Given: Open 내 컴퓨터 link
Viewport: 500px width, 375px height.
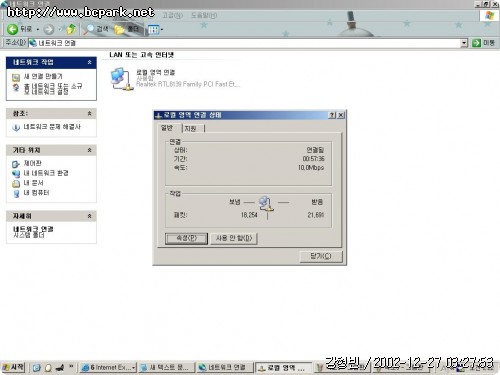Looking at the screenshot, I should pos(36,193).
